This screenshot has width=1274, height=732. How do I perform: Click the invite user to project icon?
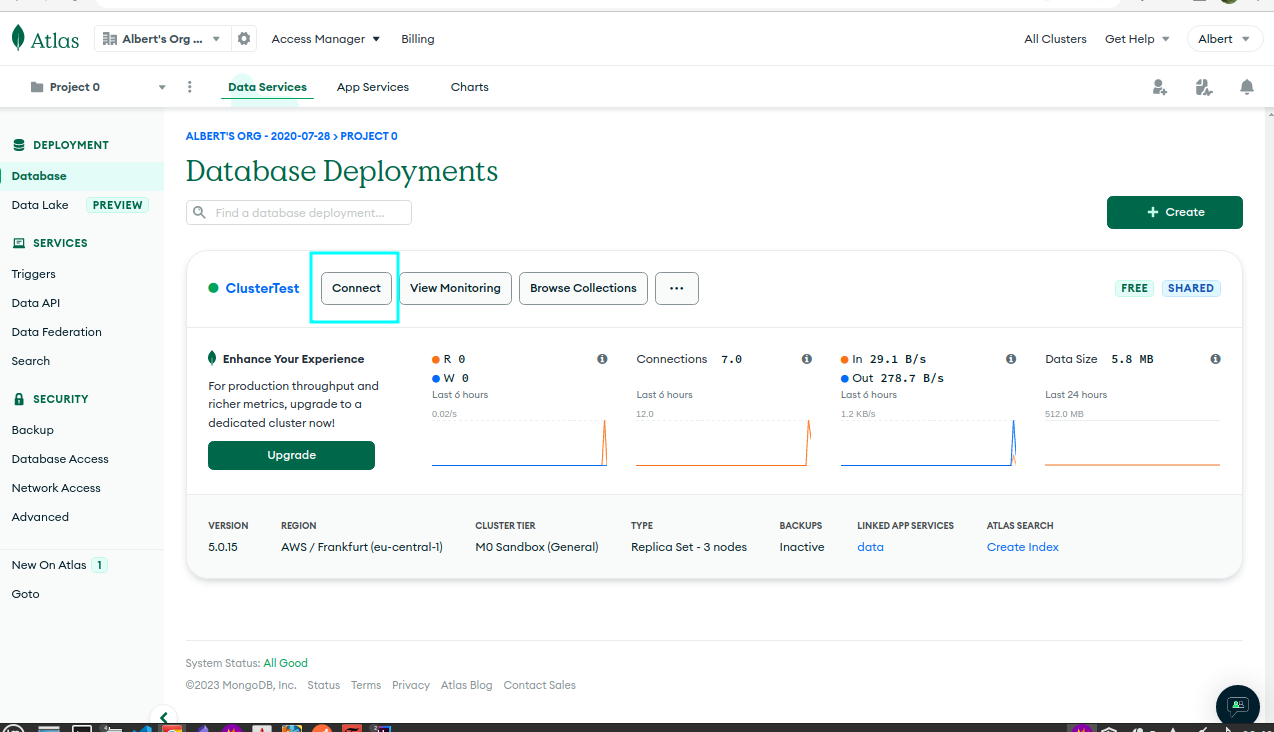point(1159,87)
